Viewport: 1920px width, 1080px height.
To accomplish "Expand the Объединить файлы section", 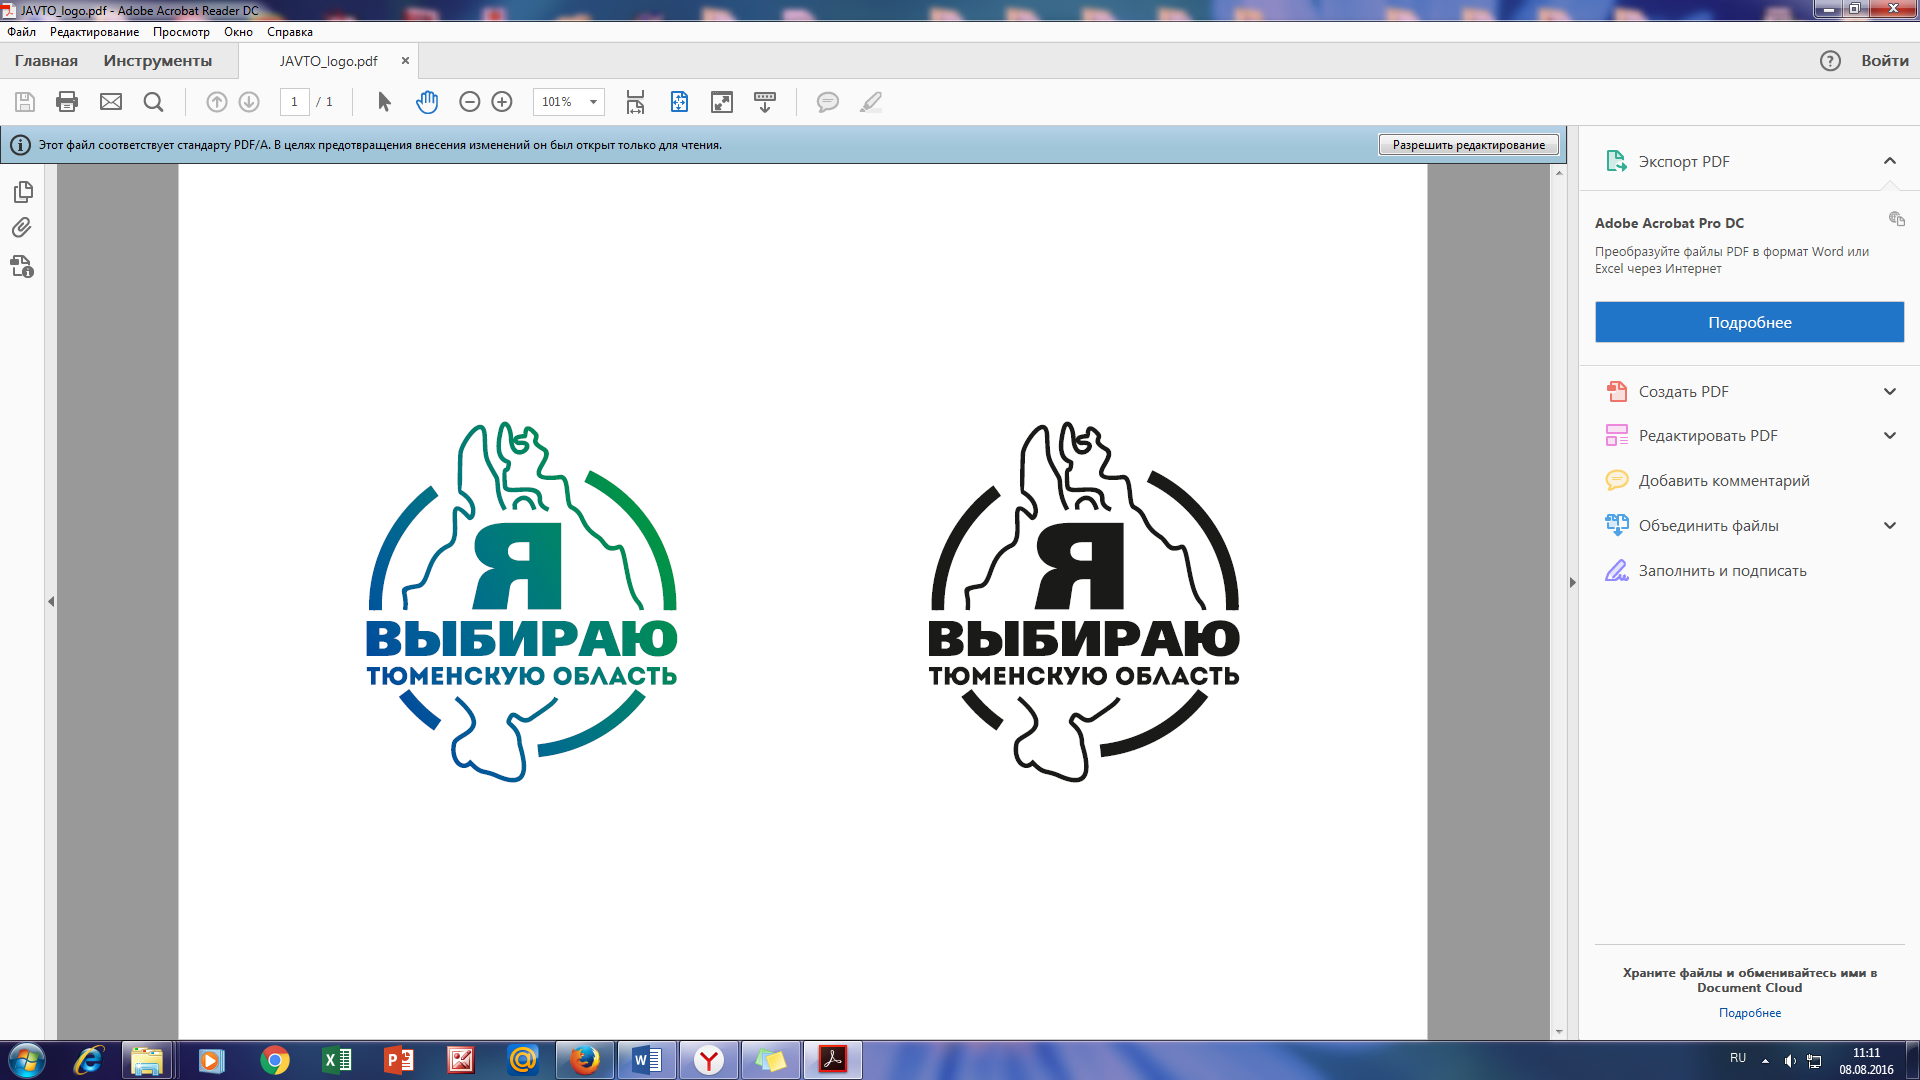I will pos(1889,526).
